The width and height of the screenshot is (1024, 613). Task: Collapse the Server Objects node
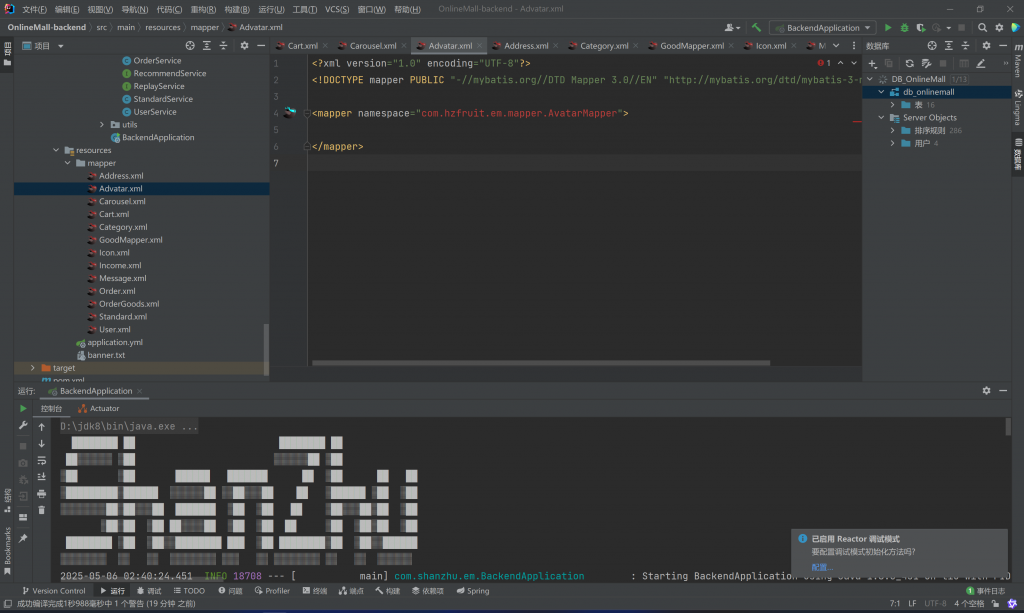(880, 118)
